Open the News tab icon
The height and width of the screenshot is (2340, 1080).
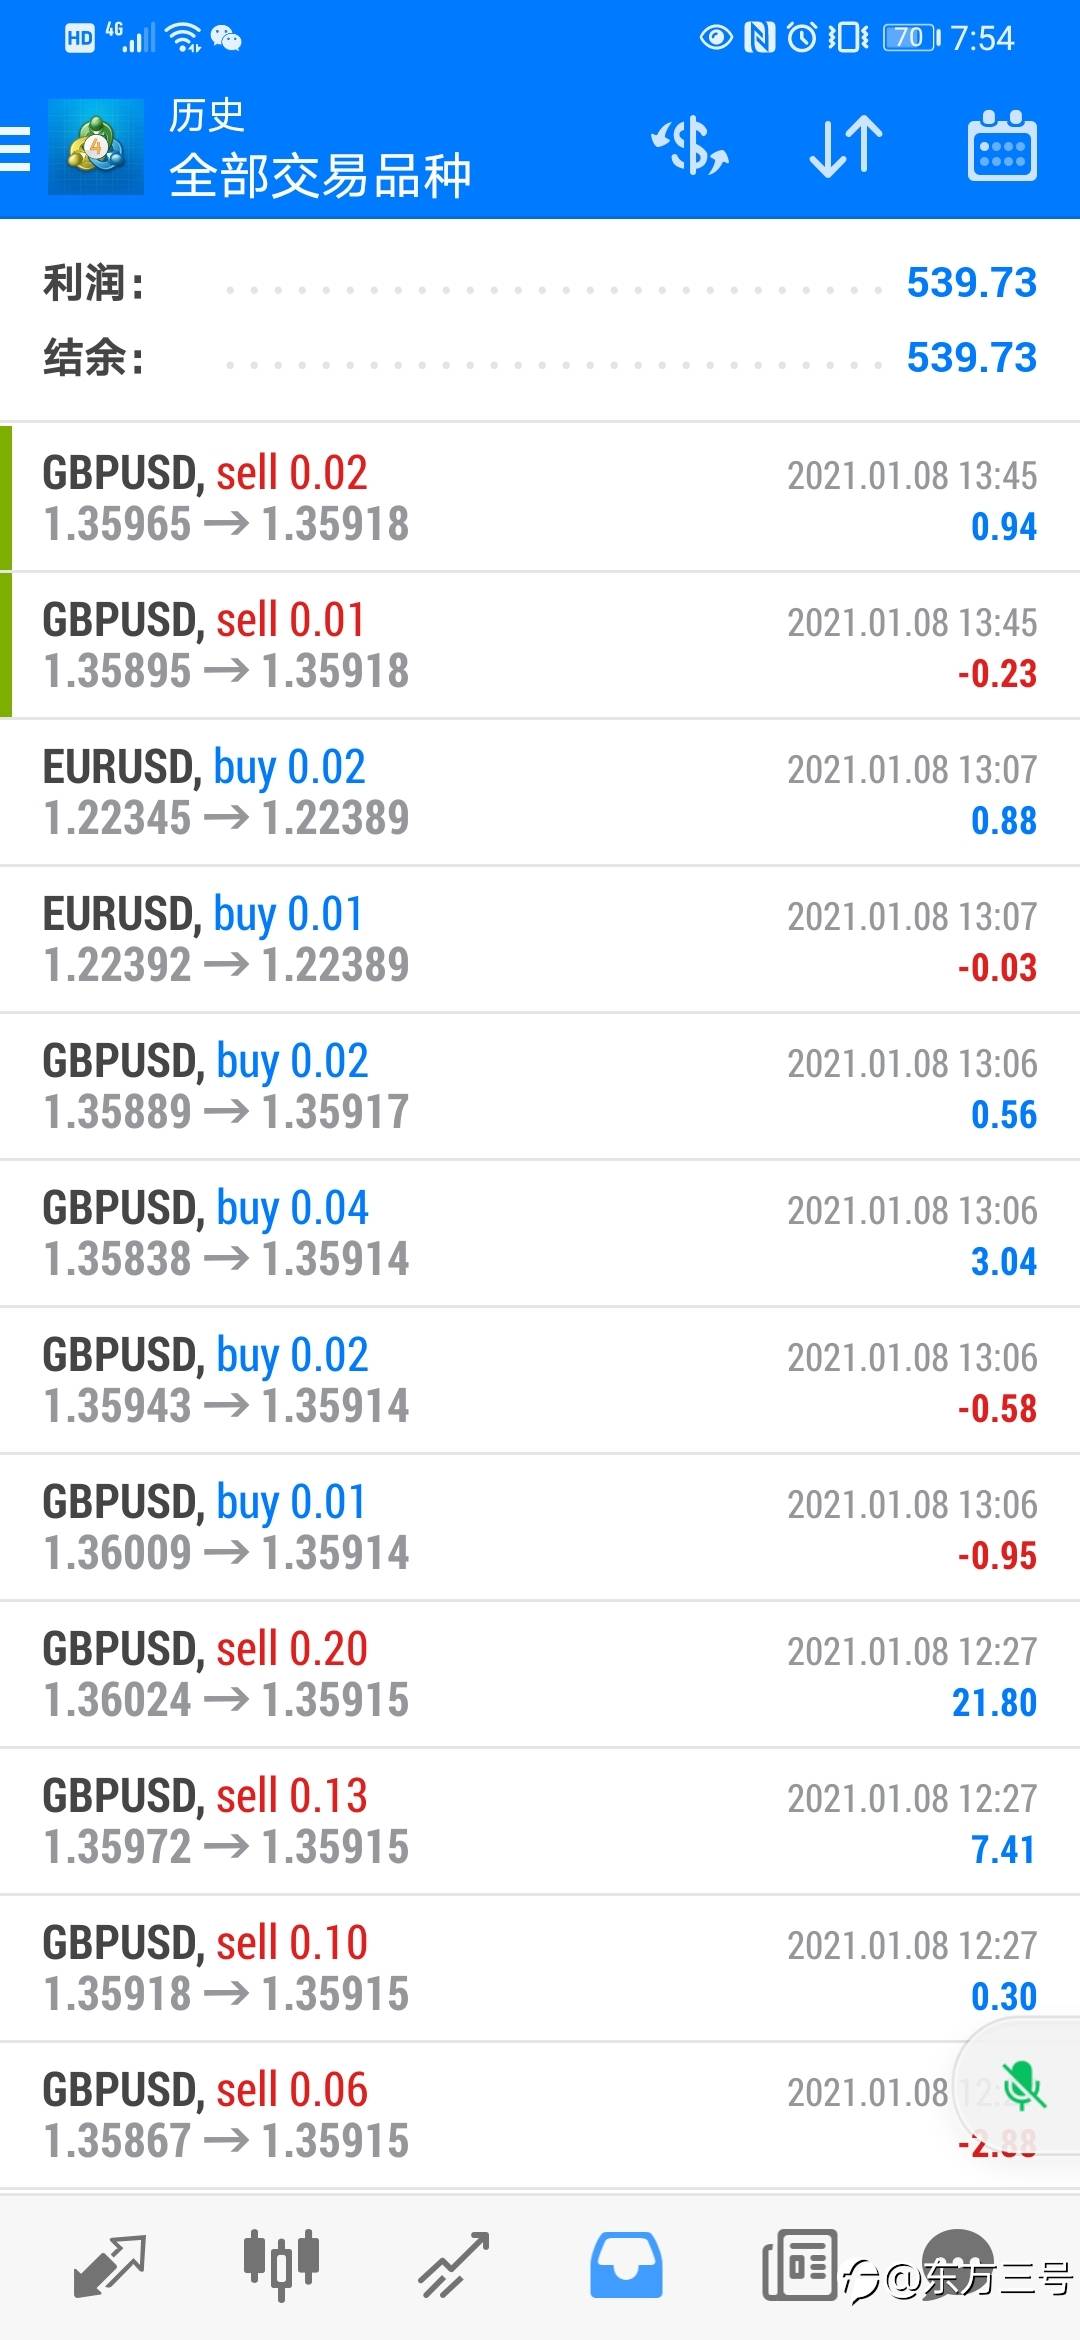click(x=799, y=2265)
